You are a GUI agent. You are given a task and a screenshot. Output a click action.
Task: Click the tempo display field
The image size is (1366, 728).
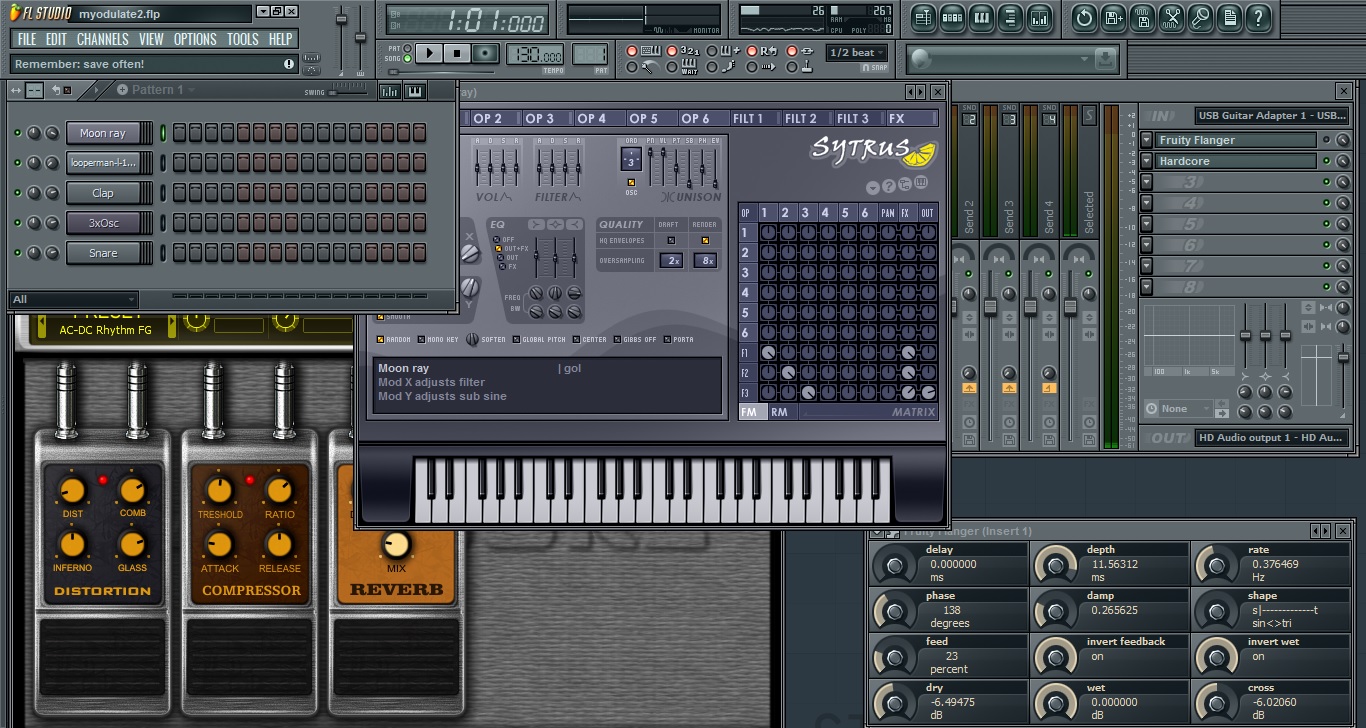click(535, 54)
